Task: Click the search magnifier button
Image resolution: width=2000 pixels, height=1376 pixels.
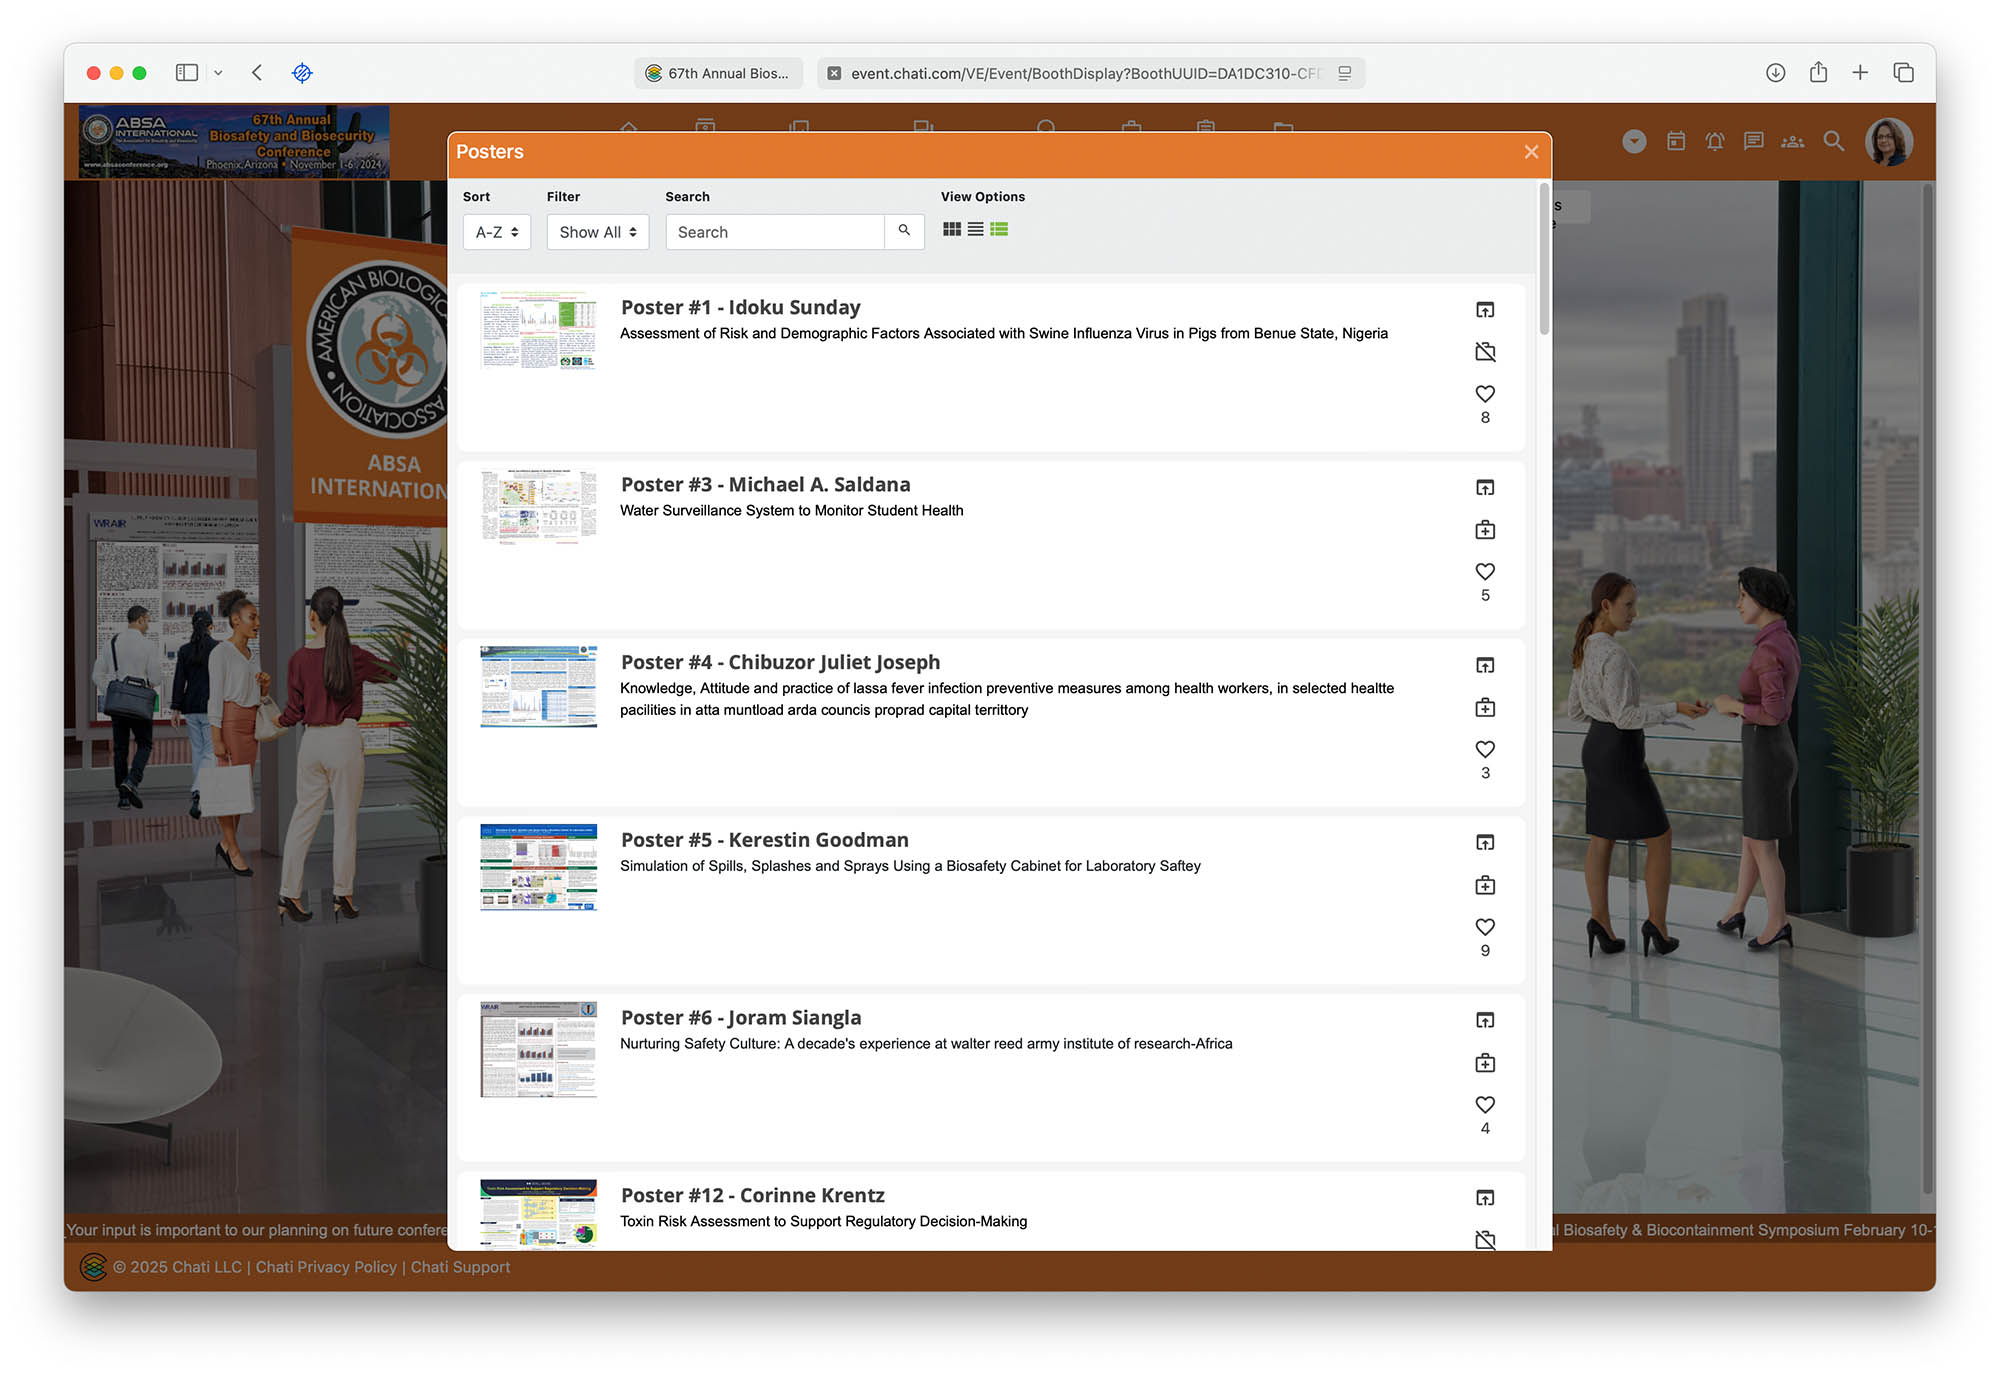Action: (x=904, y=231)
